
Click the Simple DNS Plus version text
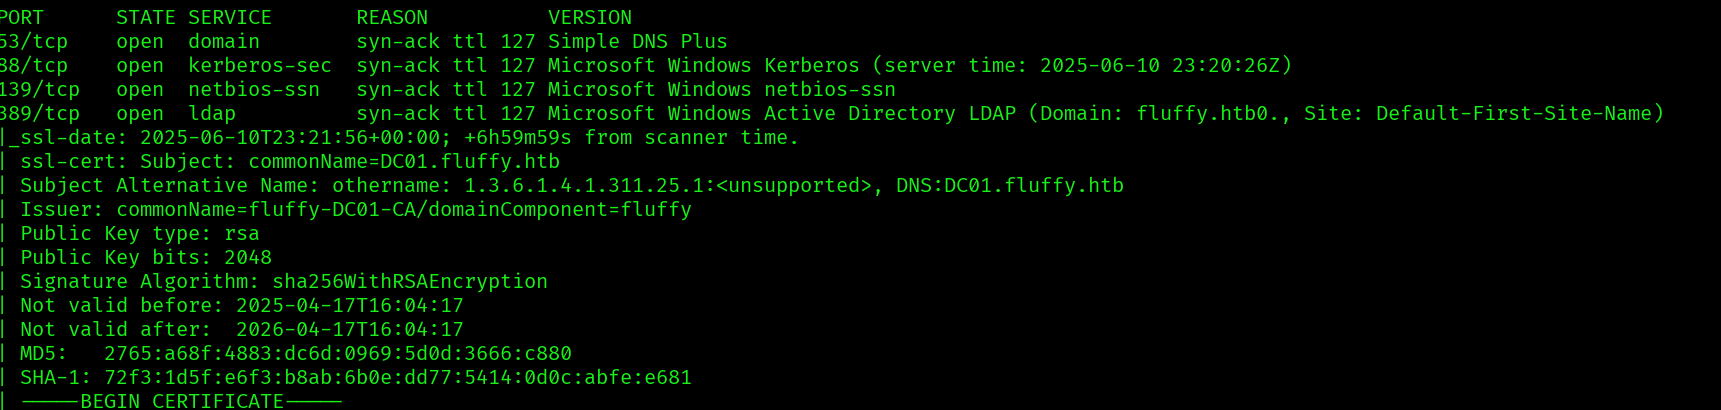click(x=637, y=41)
